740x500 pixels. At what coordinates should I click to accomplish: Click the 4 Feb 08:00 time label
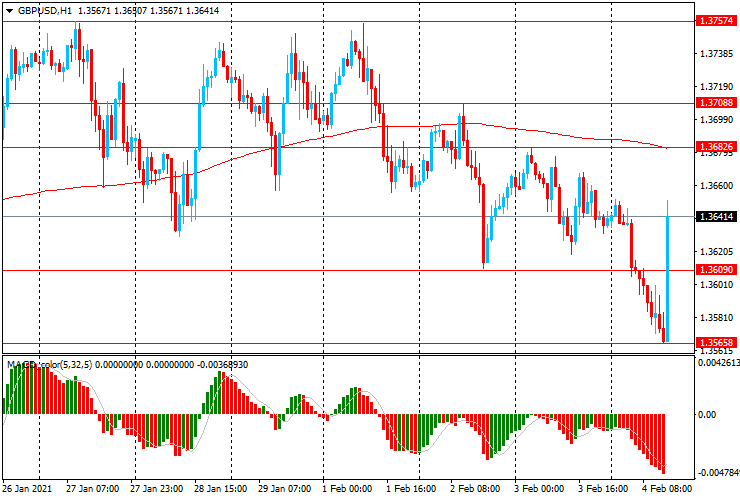(666, 490)
